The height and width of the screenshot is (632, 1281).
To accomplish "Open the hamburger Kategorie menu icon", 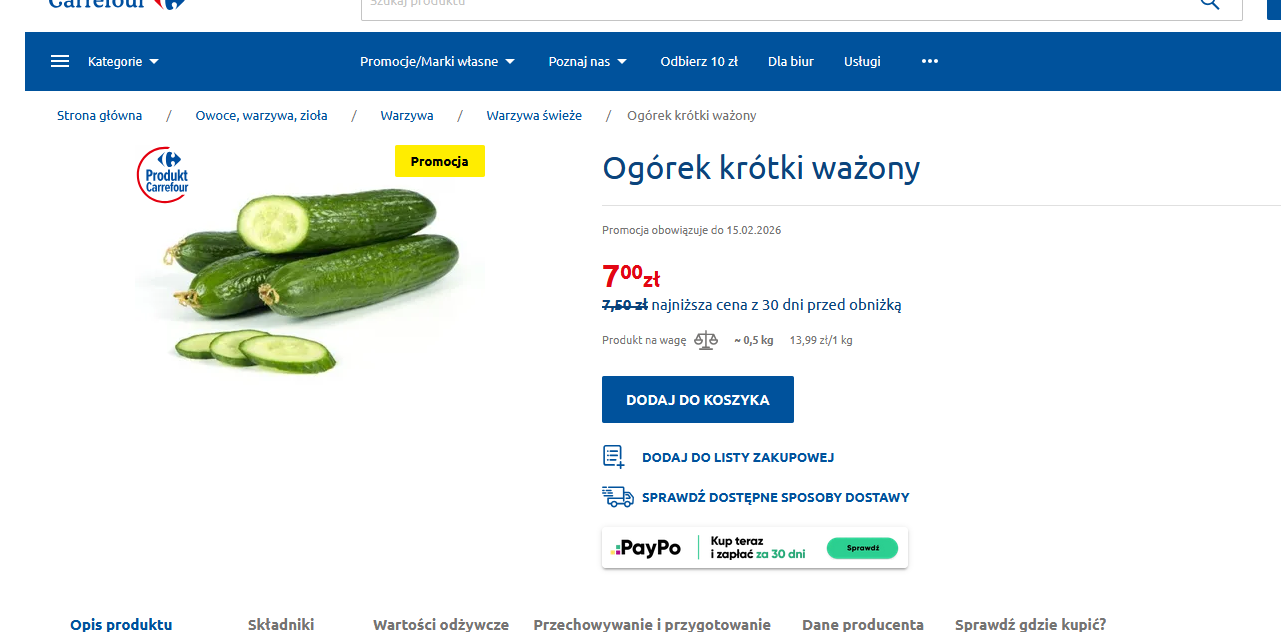I will (x=60, y=61).
